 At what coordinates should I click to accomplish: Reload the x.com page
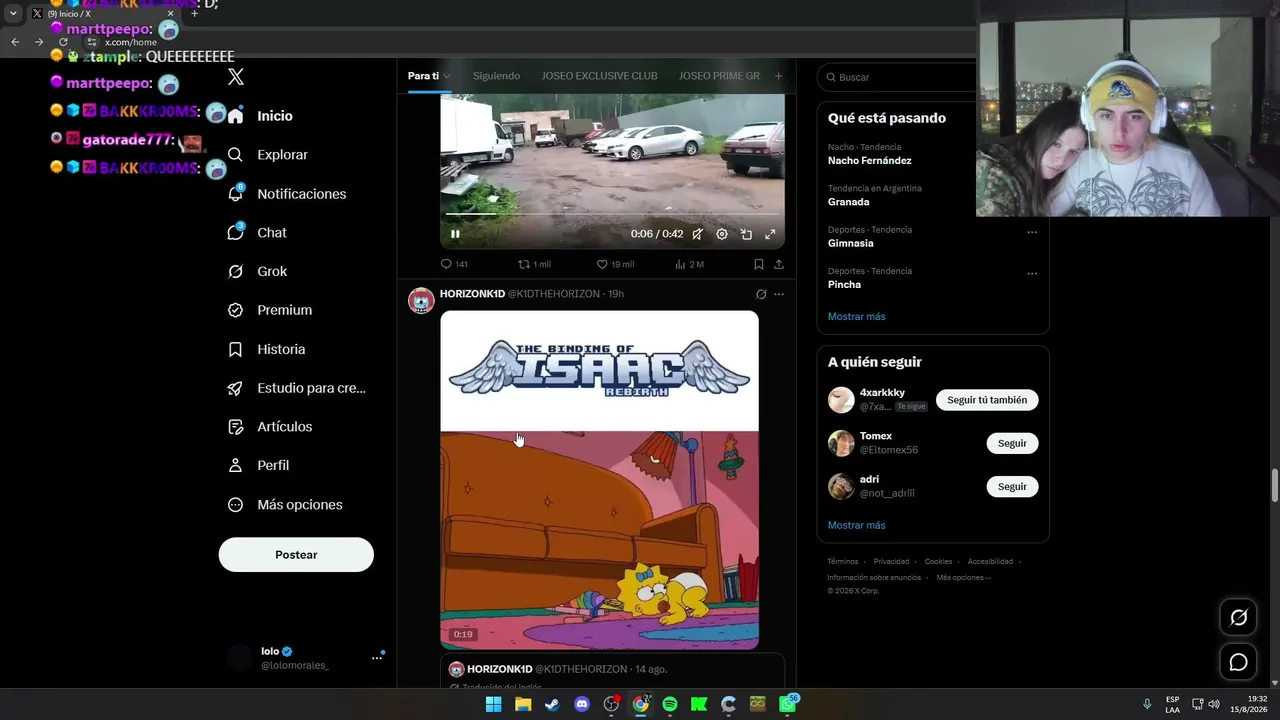pos(63,42)
